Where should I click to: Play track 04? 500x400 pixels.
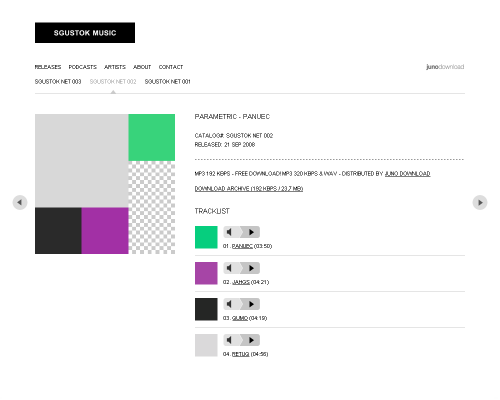pyautogui.click(x=251, y=340)
